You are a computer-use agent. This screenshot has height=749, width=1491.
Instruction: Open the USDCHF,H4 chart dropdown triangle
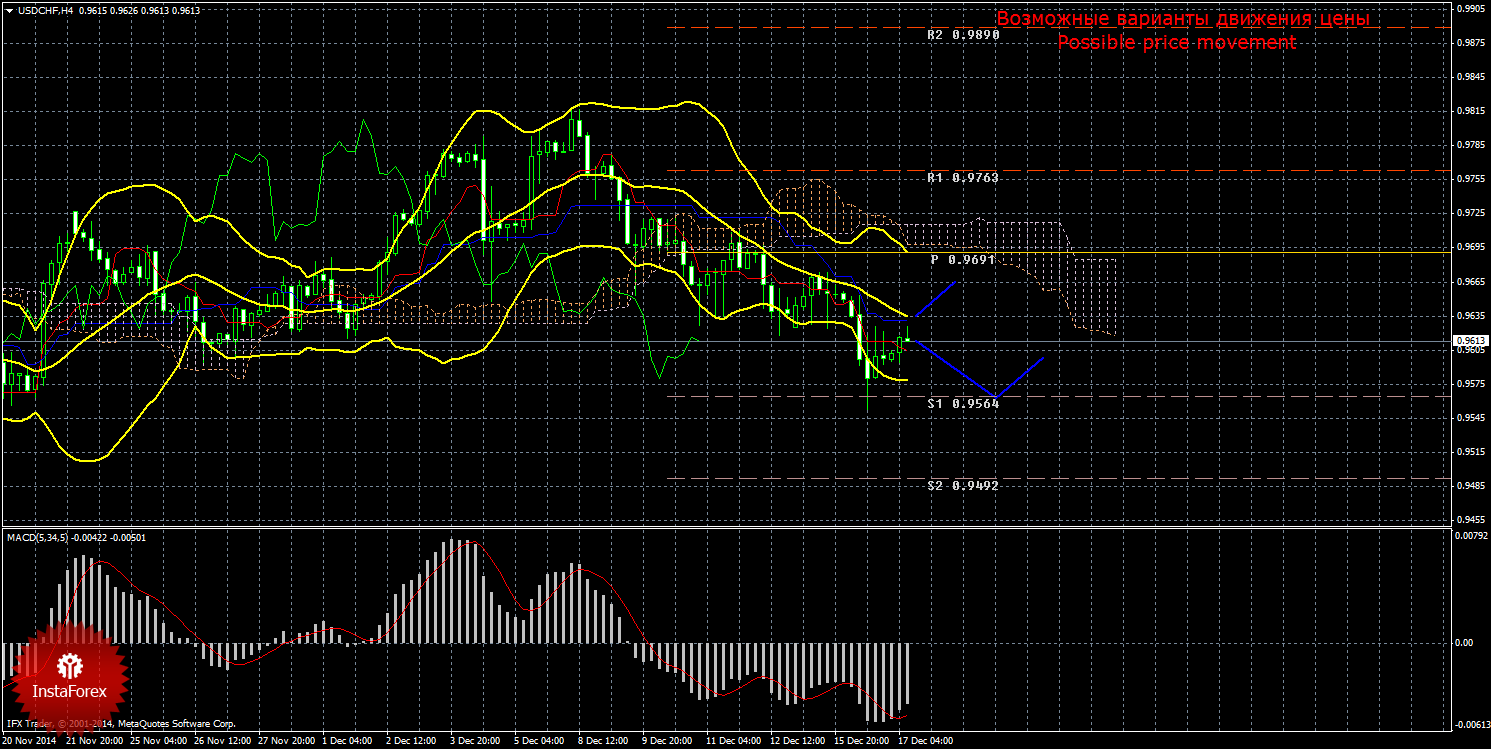[9, 9]
